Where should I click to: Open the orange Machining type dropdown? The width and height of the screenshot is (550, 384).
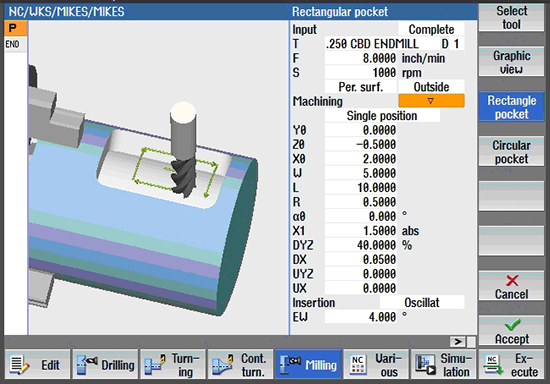[x=431, y=101]
